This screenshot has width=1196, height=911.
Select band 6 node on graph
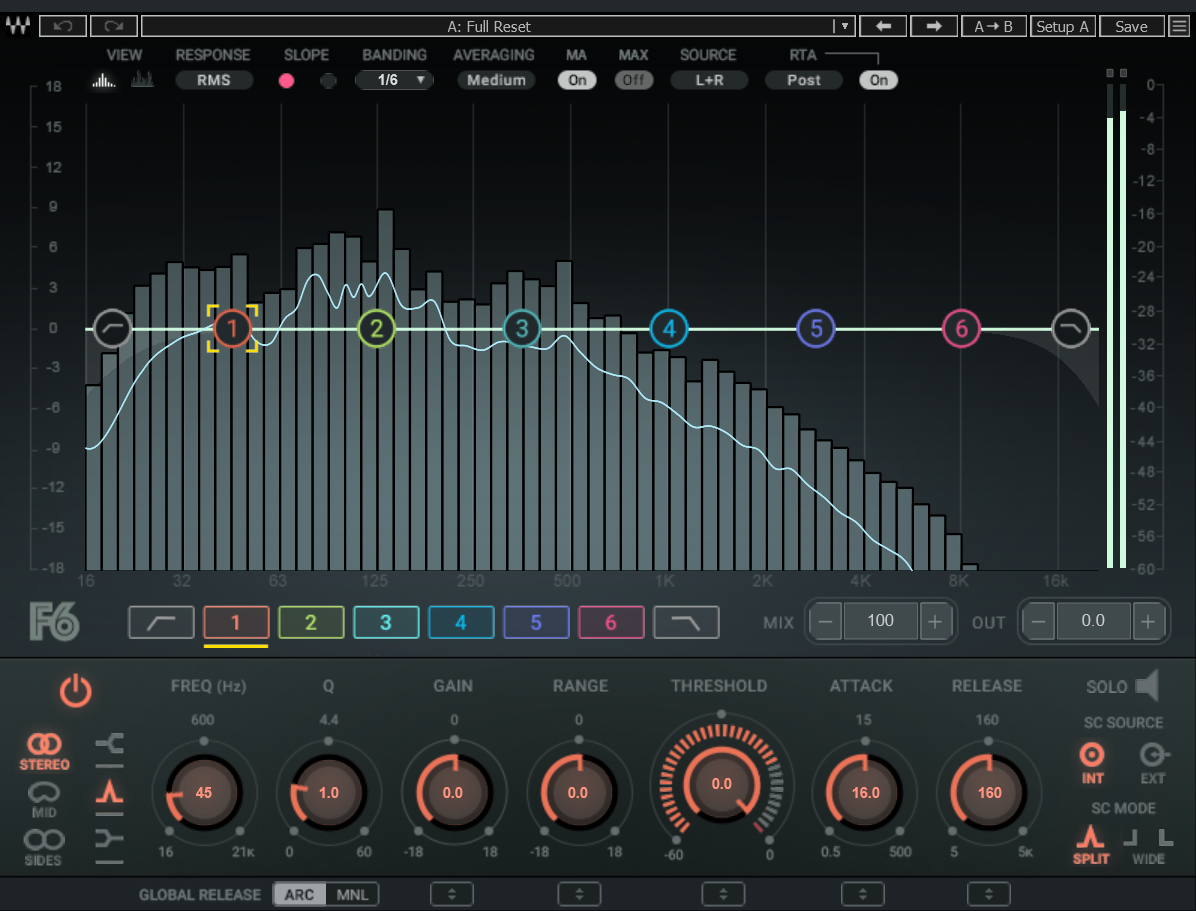pos(962,329)
